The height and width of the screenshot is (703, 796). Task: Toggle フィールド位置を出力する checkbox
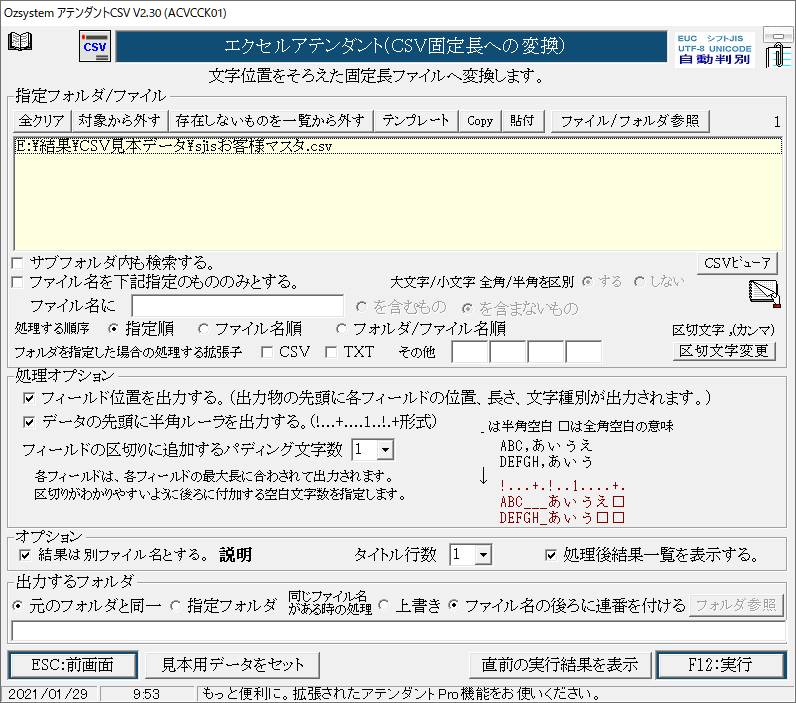coord(28,399)
